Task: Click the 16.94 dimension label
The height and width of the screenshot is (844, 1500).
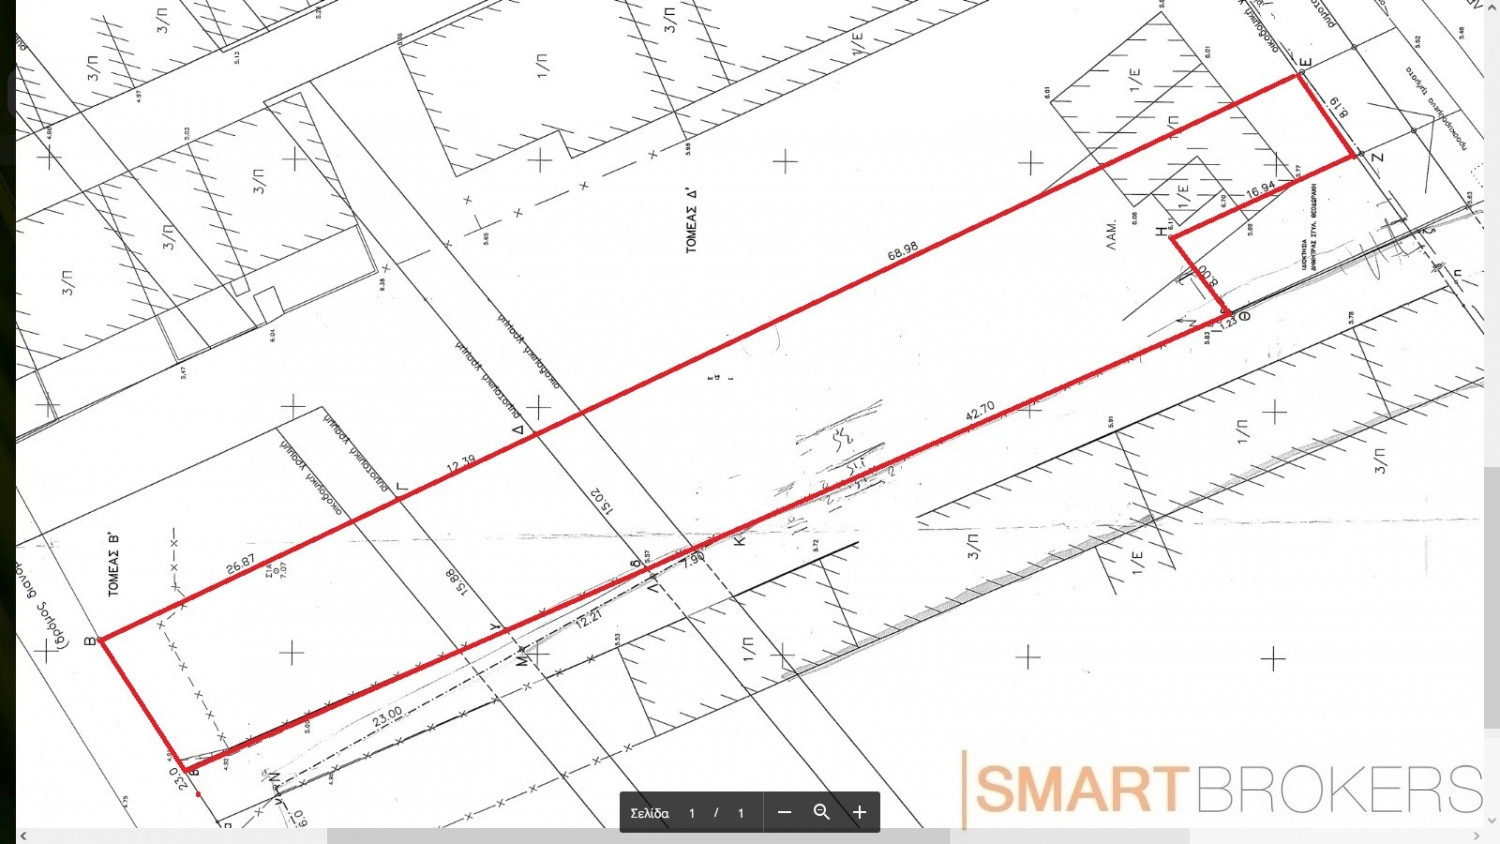Action: pyautogui.click(x=1260, y=189)
